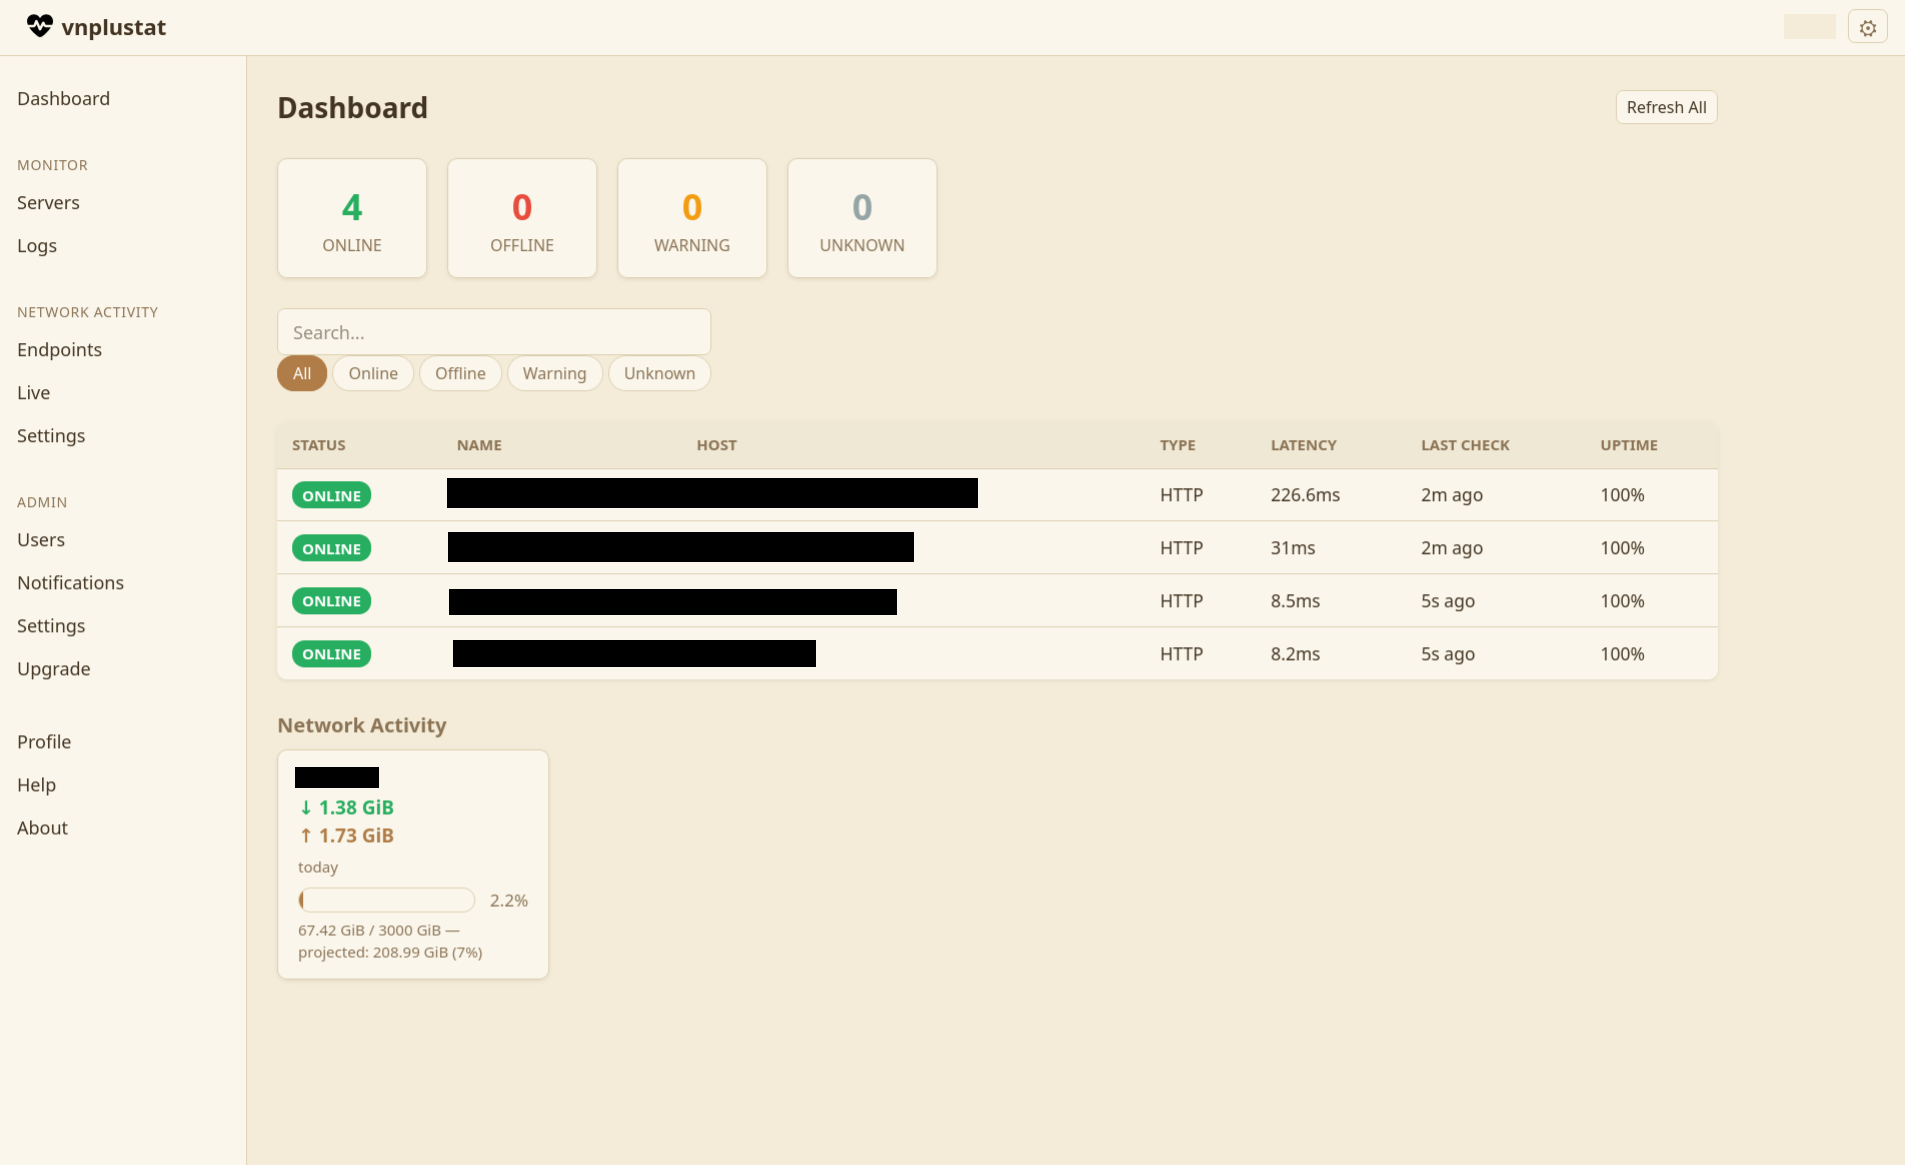The width and height of the screenshot is (1905, 1165).
Task: Click the Refresh All button
Action: pyautogui.click(x=1665, y=107)
